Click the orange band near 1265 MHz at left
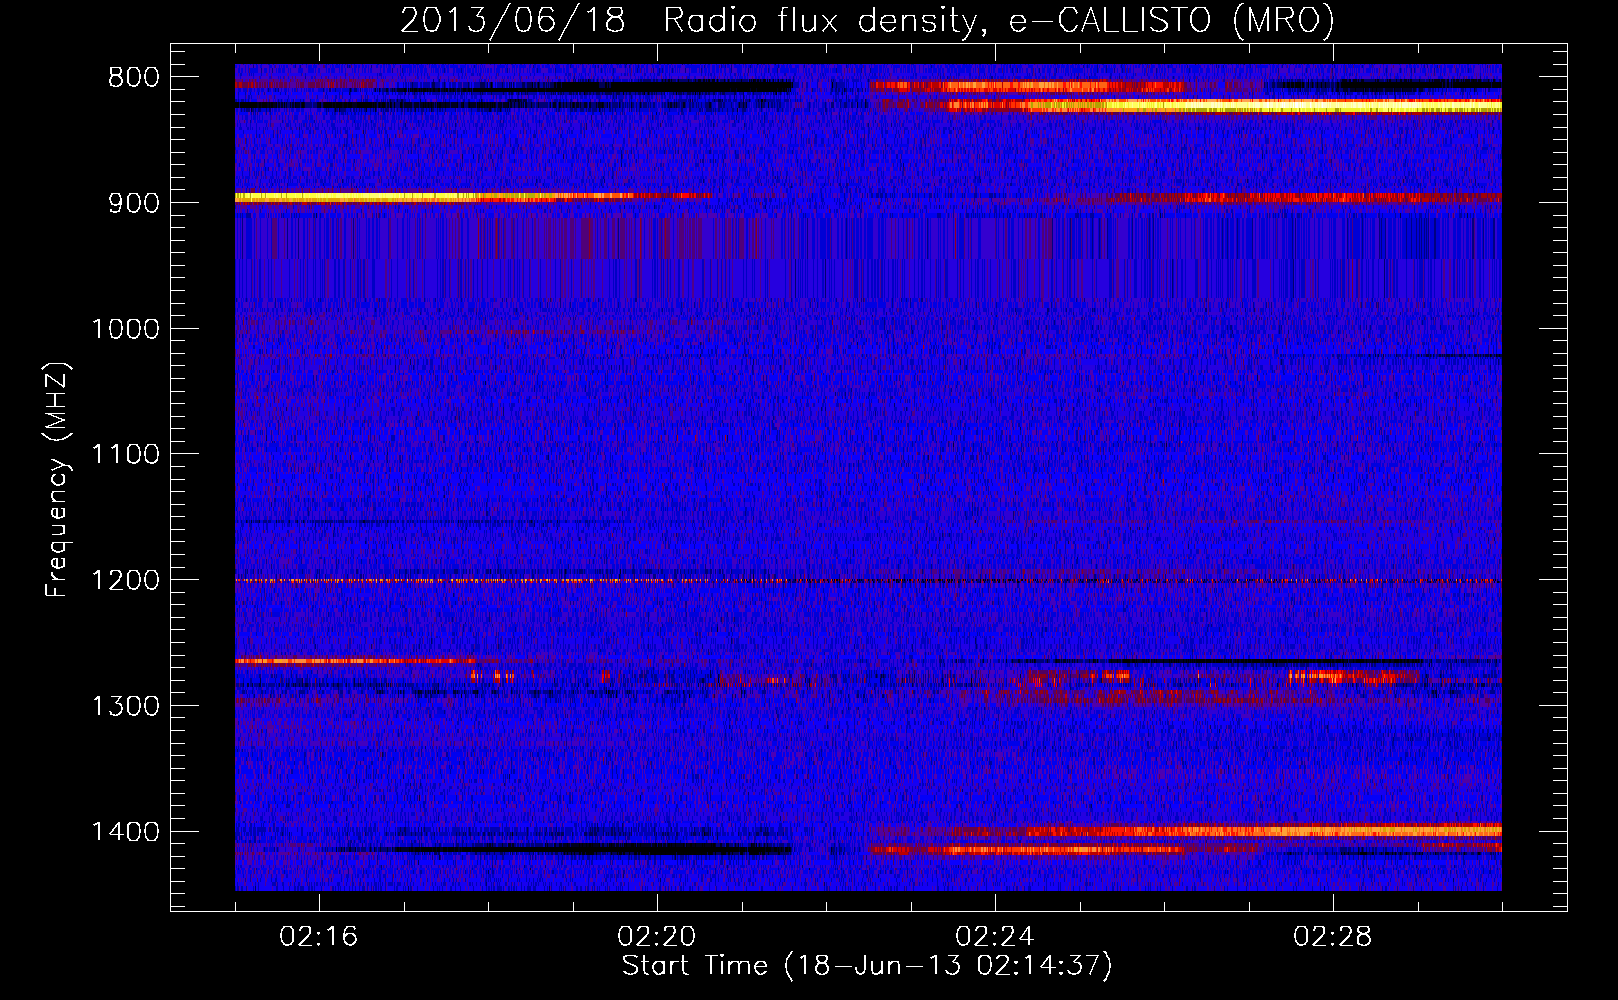 [x=355, y=661]
